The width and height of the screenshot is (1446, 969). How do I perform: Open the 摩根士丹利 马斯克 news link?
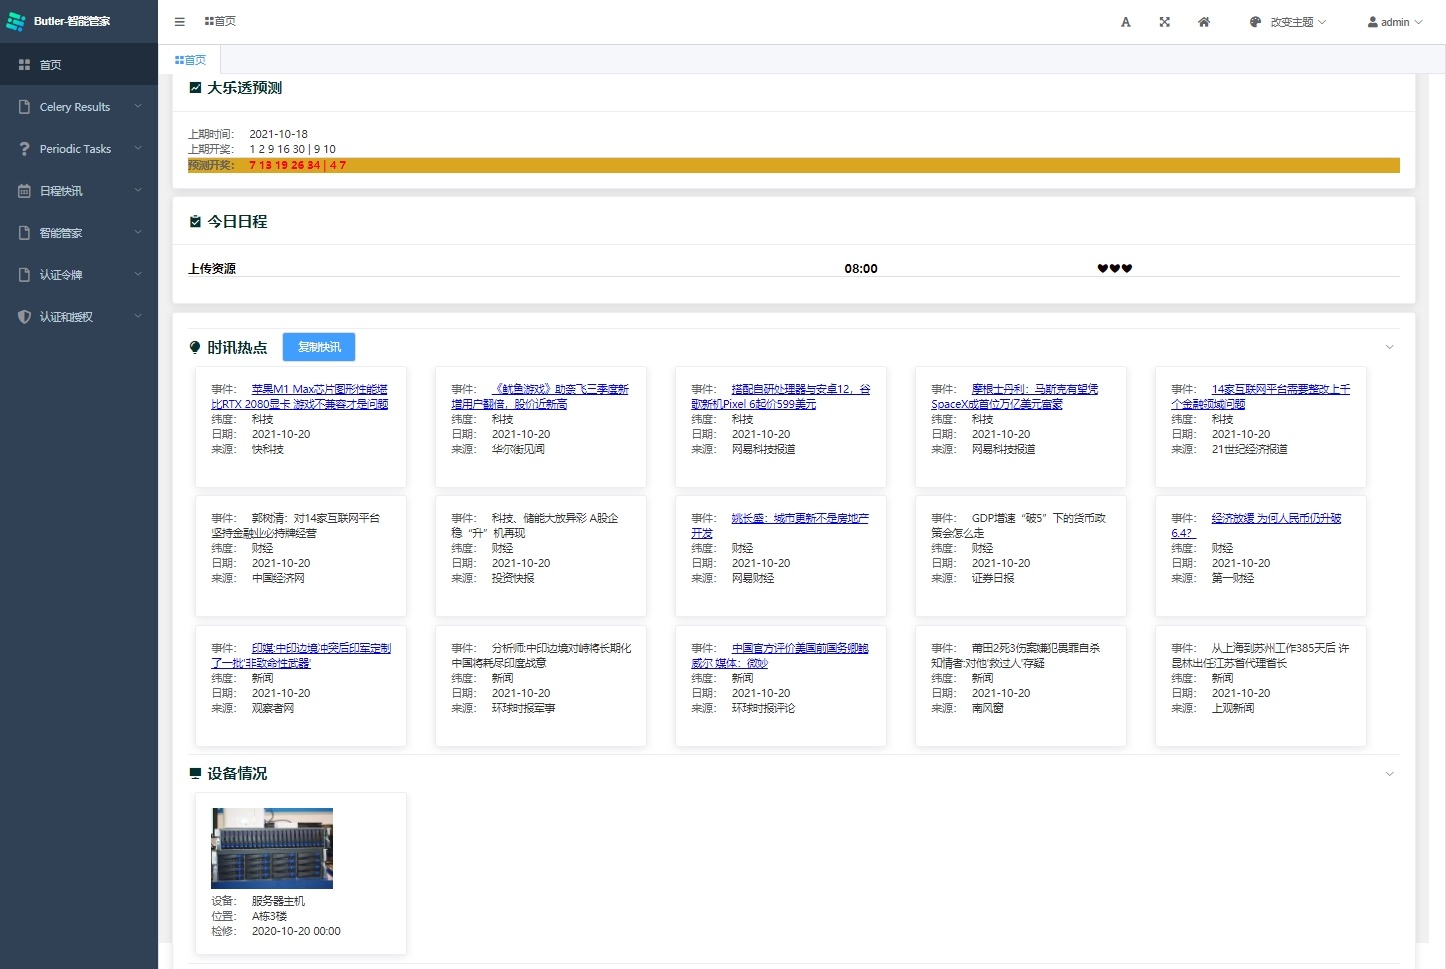(x=1015, y=397)
